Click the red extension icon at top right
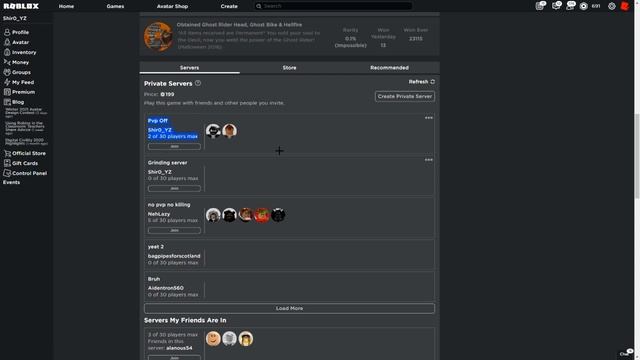 click(624, 6)
